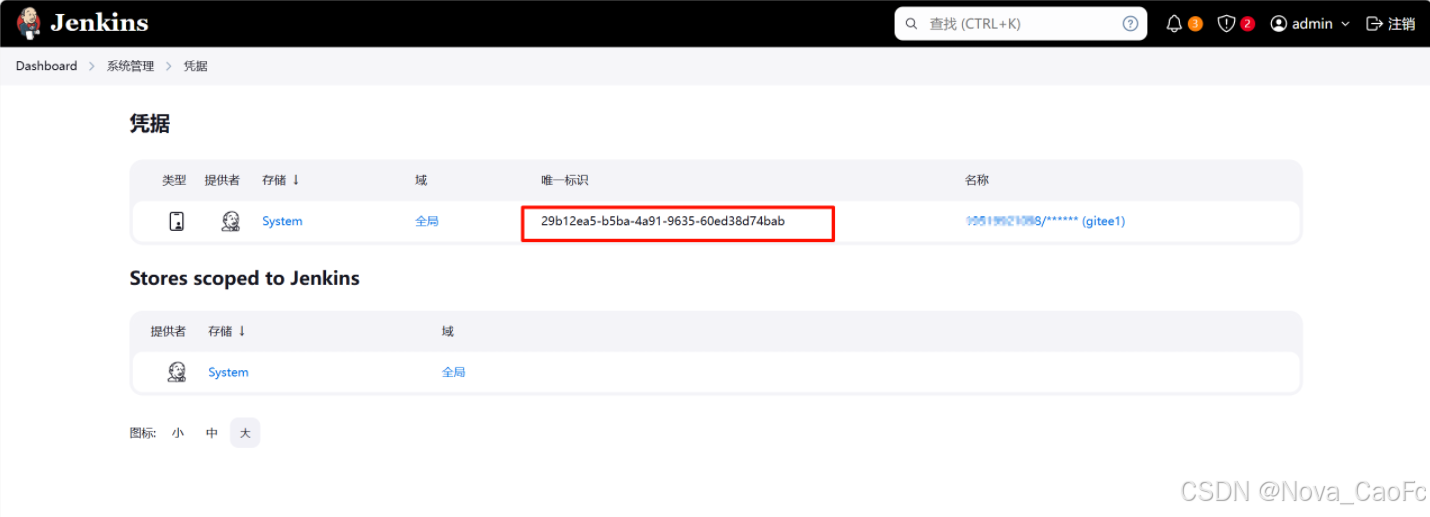Set icon size to 小

click(x=178, y=433)
